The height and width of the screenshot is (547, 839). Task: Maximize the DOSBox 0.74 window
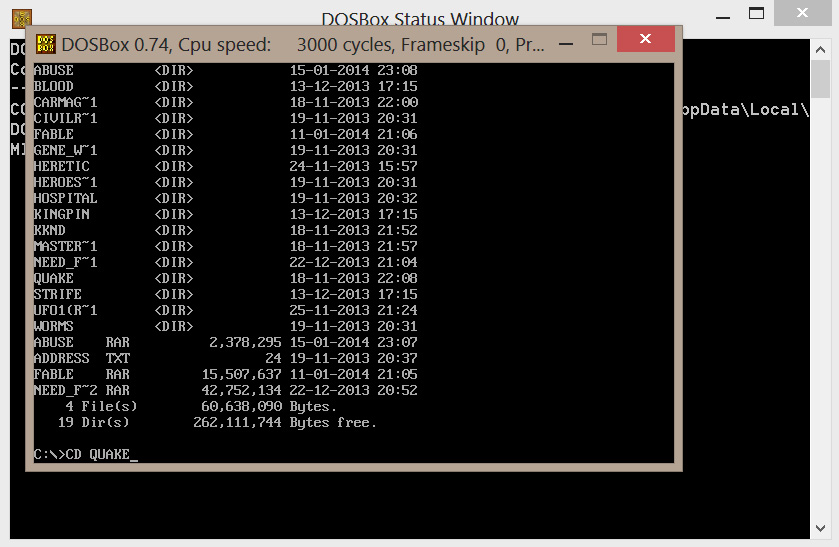point(599,39)
